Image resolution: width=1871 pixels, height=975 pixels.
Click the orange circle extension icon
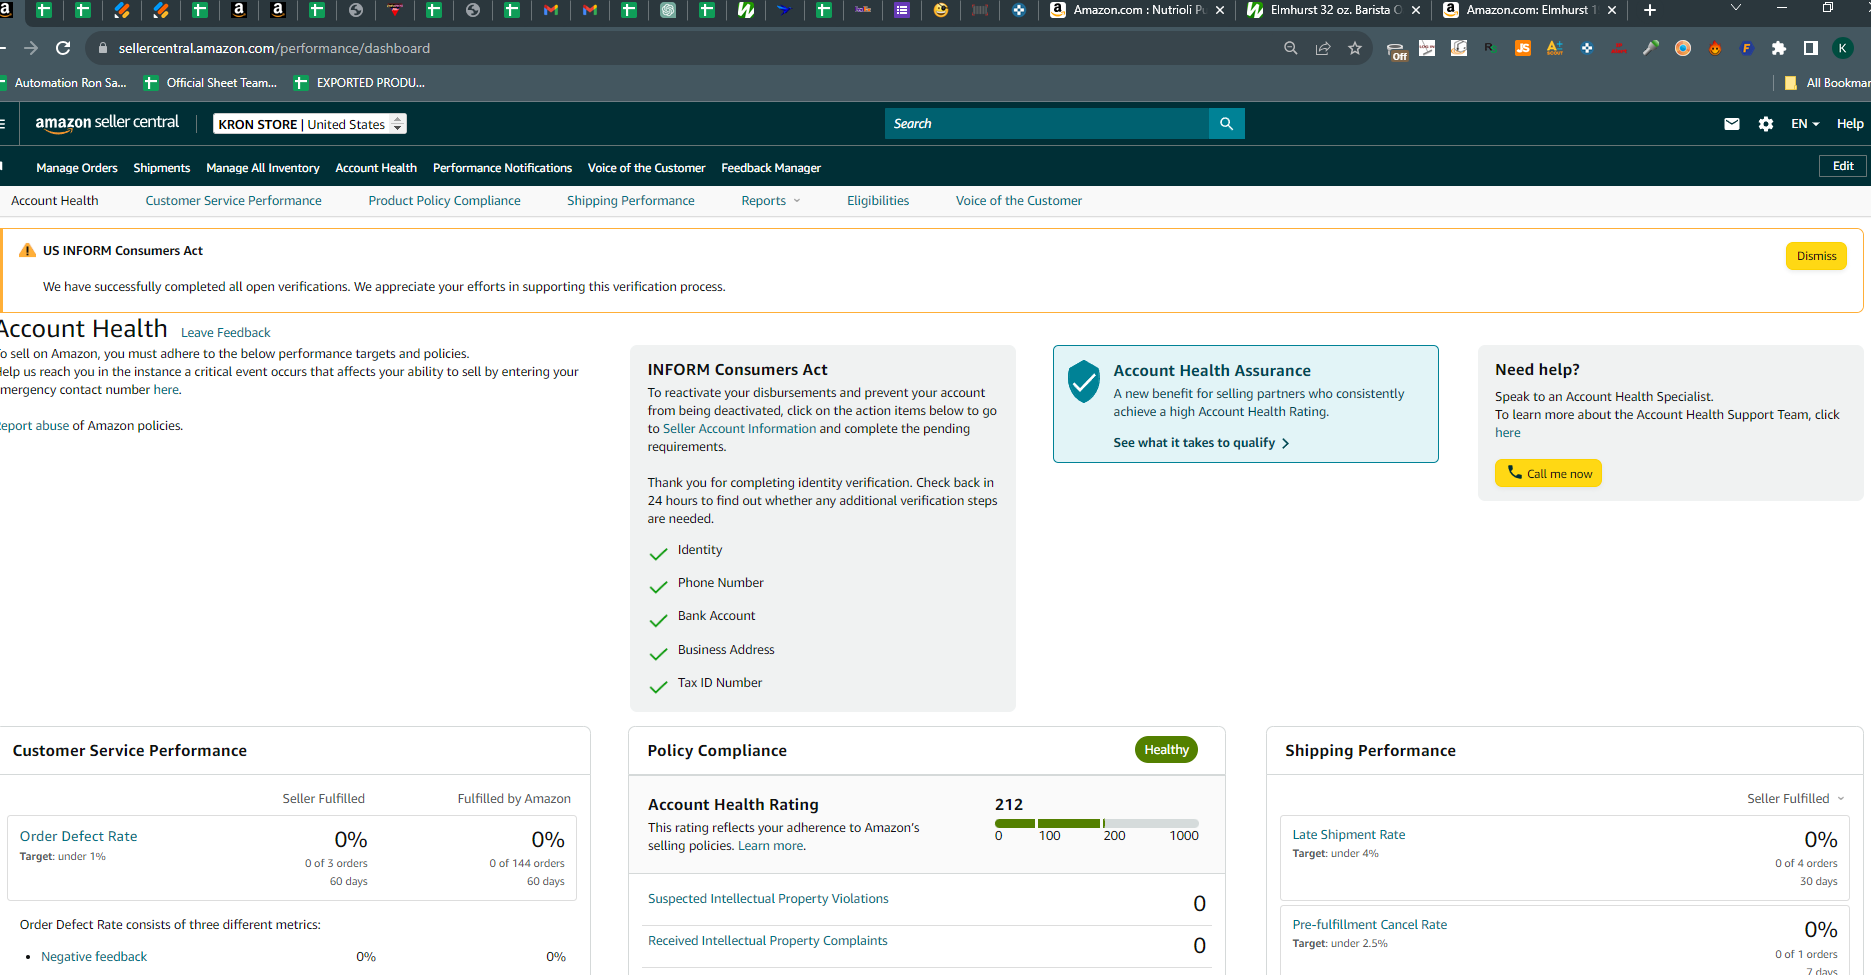tap(1683, 48)
